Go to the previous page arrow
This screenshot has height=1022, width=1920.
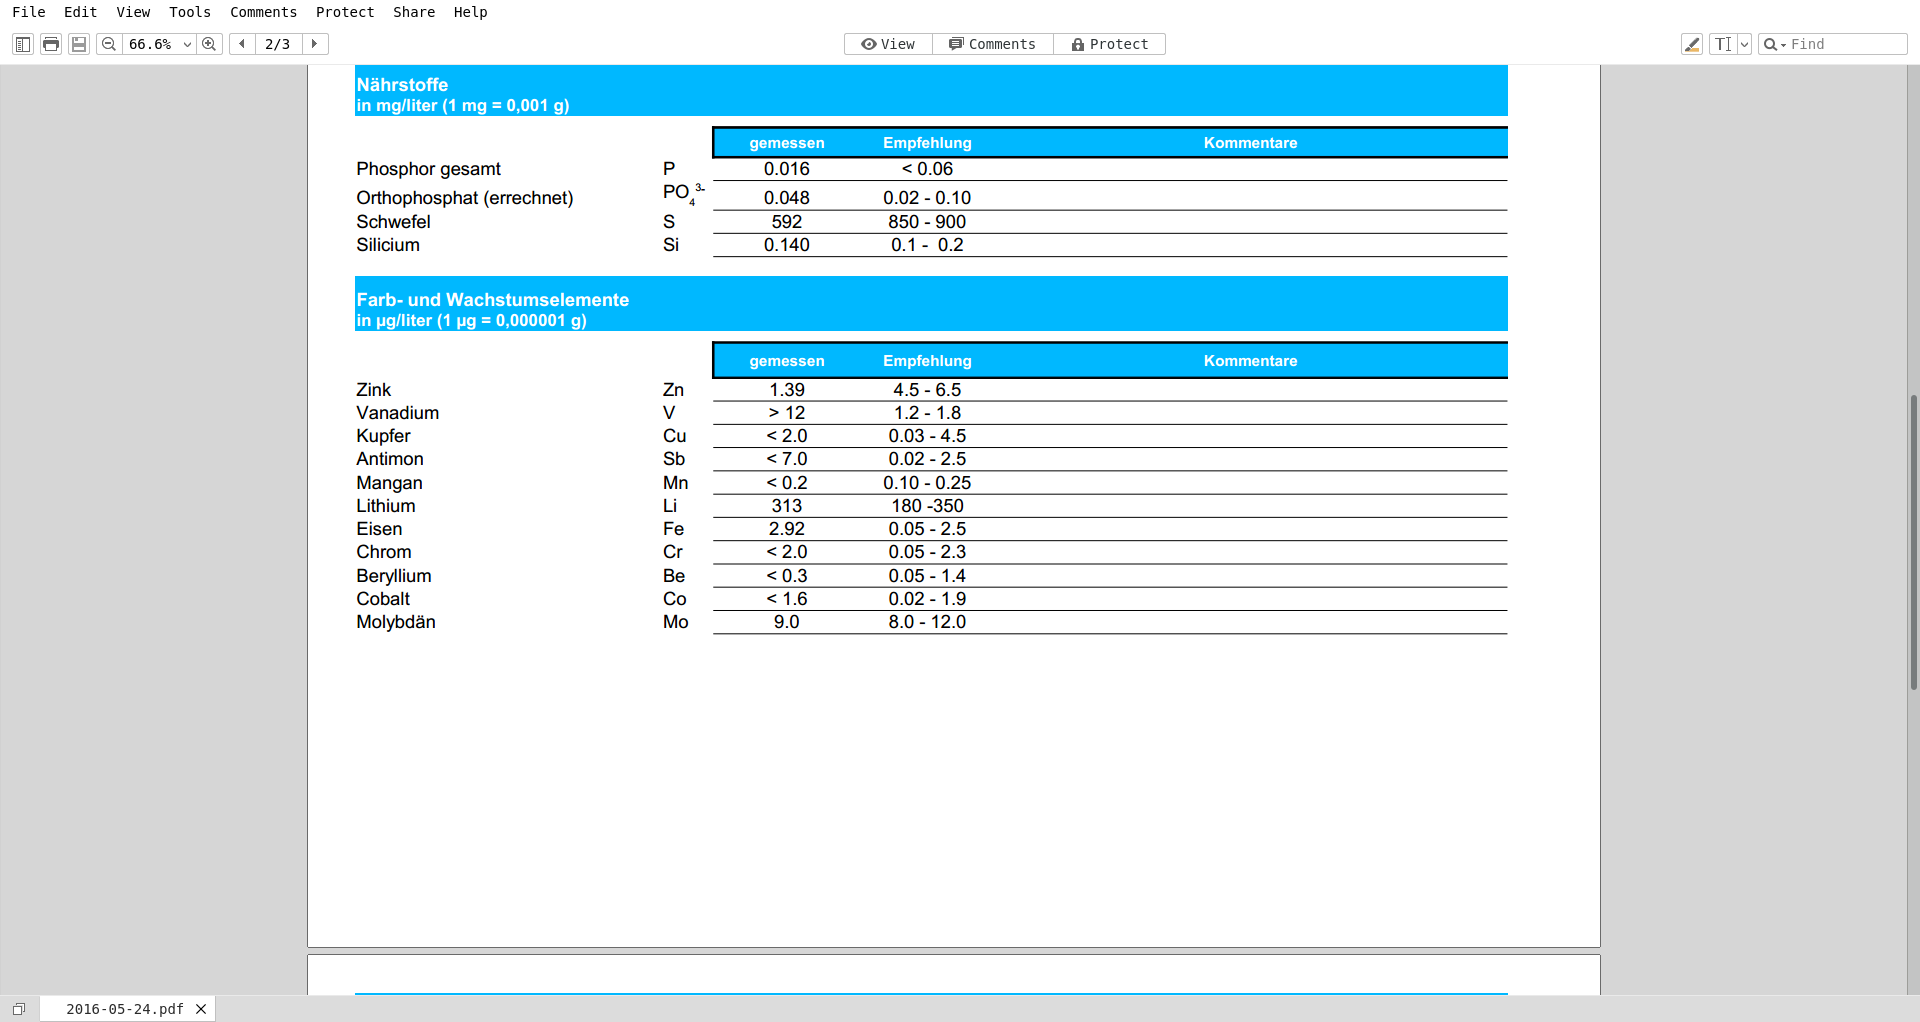click(x=242, y=44)
